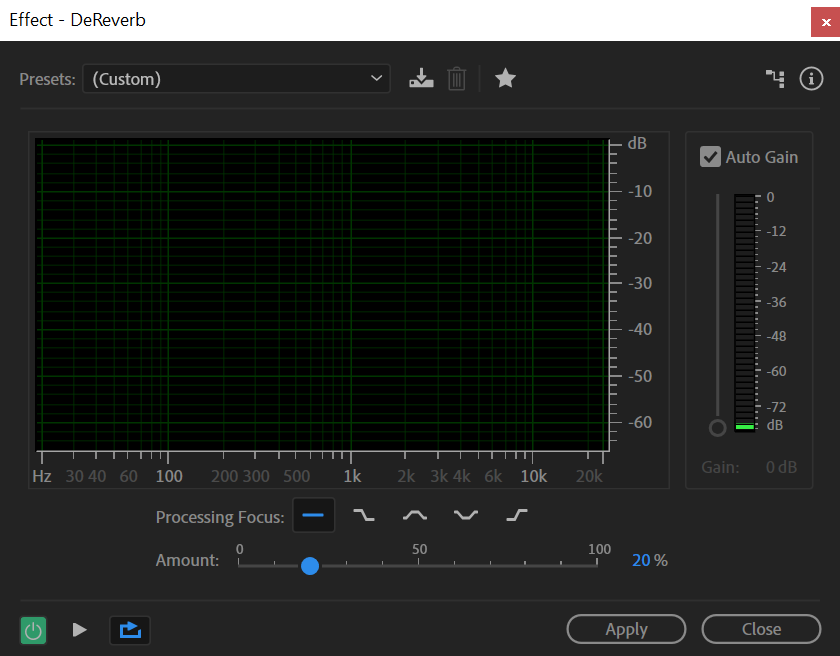Click the 10k frequency axis label
This screenshot has width=840, height=656.
(534, 476)
